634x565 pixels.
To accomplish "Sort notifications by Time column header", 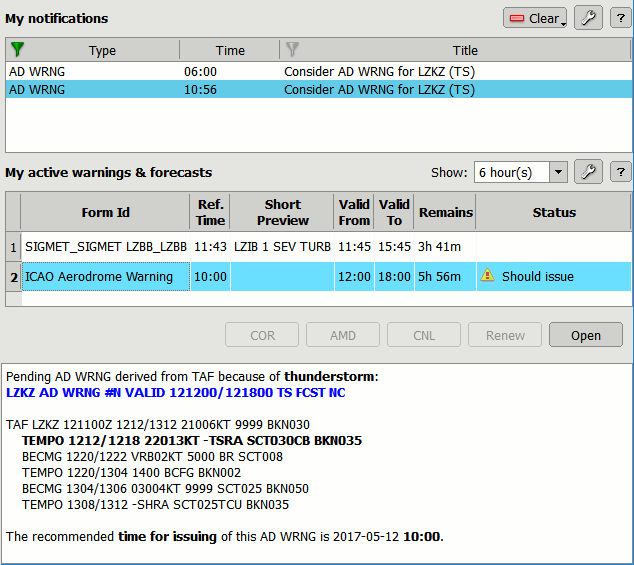I will [230, 50].
